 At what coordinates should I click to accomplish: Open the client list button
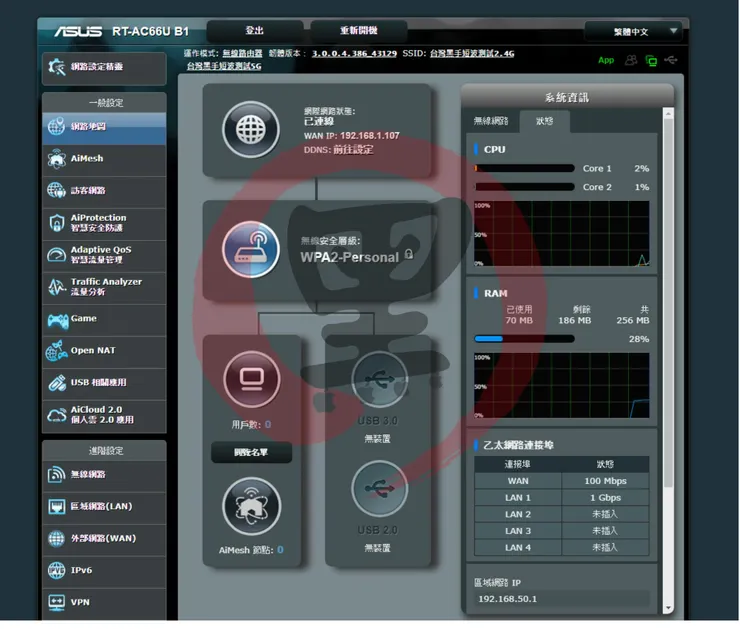click(251, 453)
